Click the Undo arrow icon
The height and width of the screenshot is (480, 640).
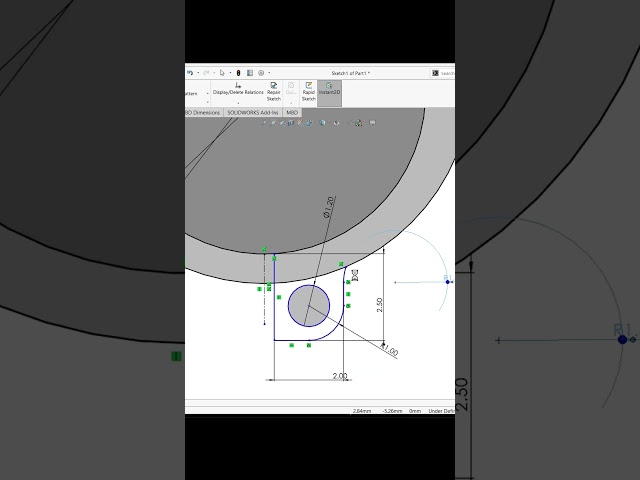[x=190, y=73]
